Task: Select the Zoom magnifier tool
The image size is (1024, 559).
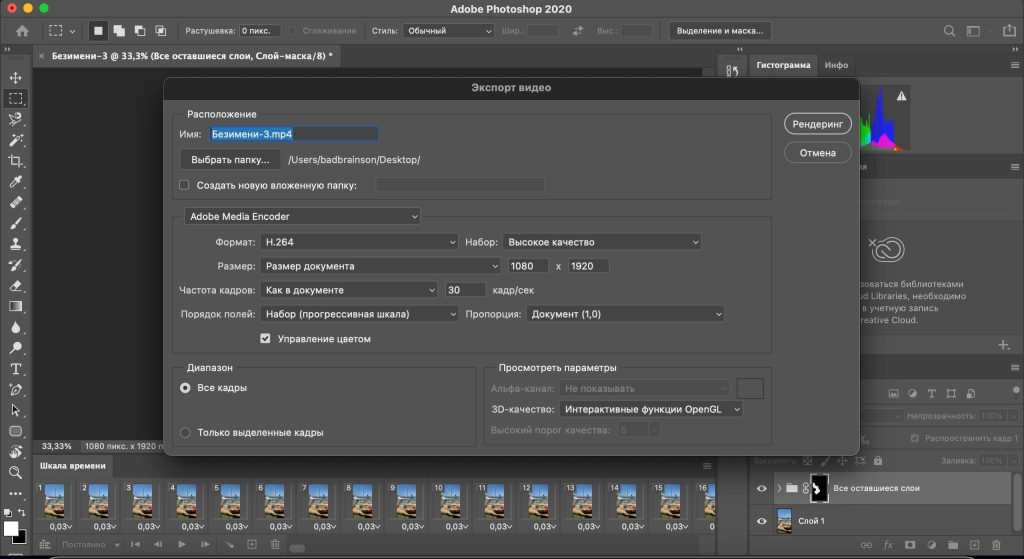Action: [15, 472]
